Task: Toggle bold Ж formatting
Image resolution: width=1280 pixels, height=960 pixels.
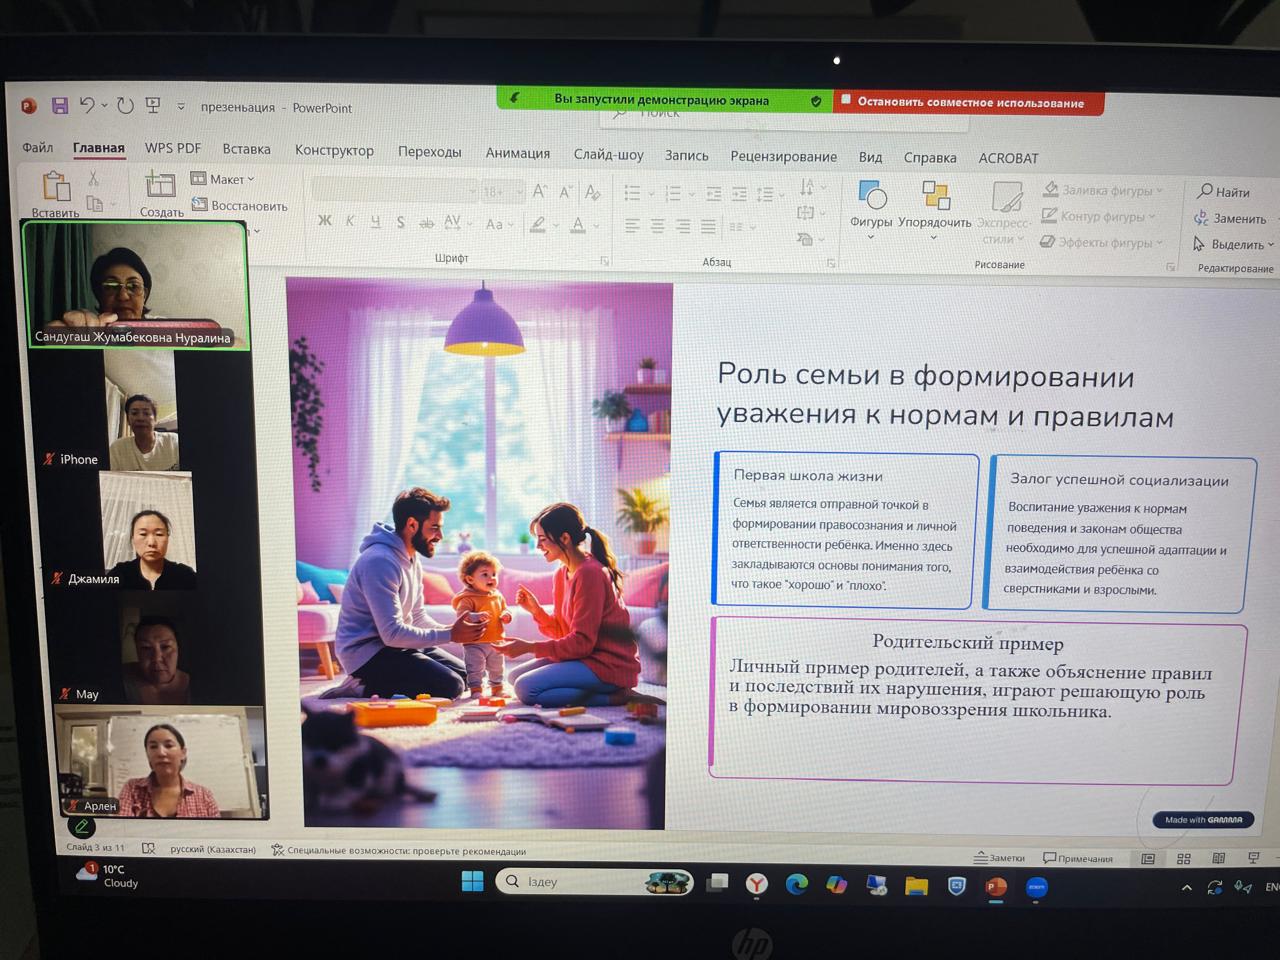Action: point(324,221)
